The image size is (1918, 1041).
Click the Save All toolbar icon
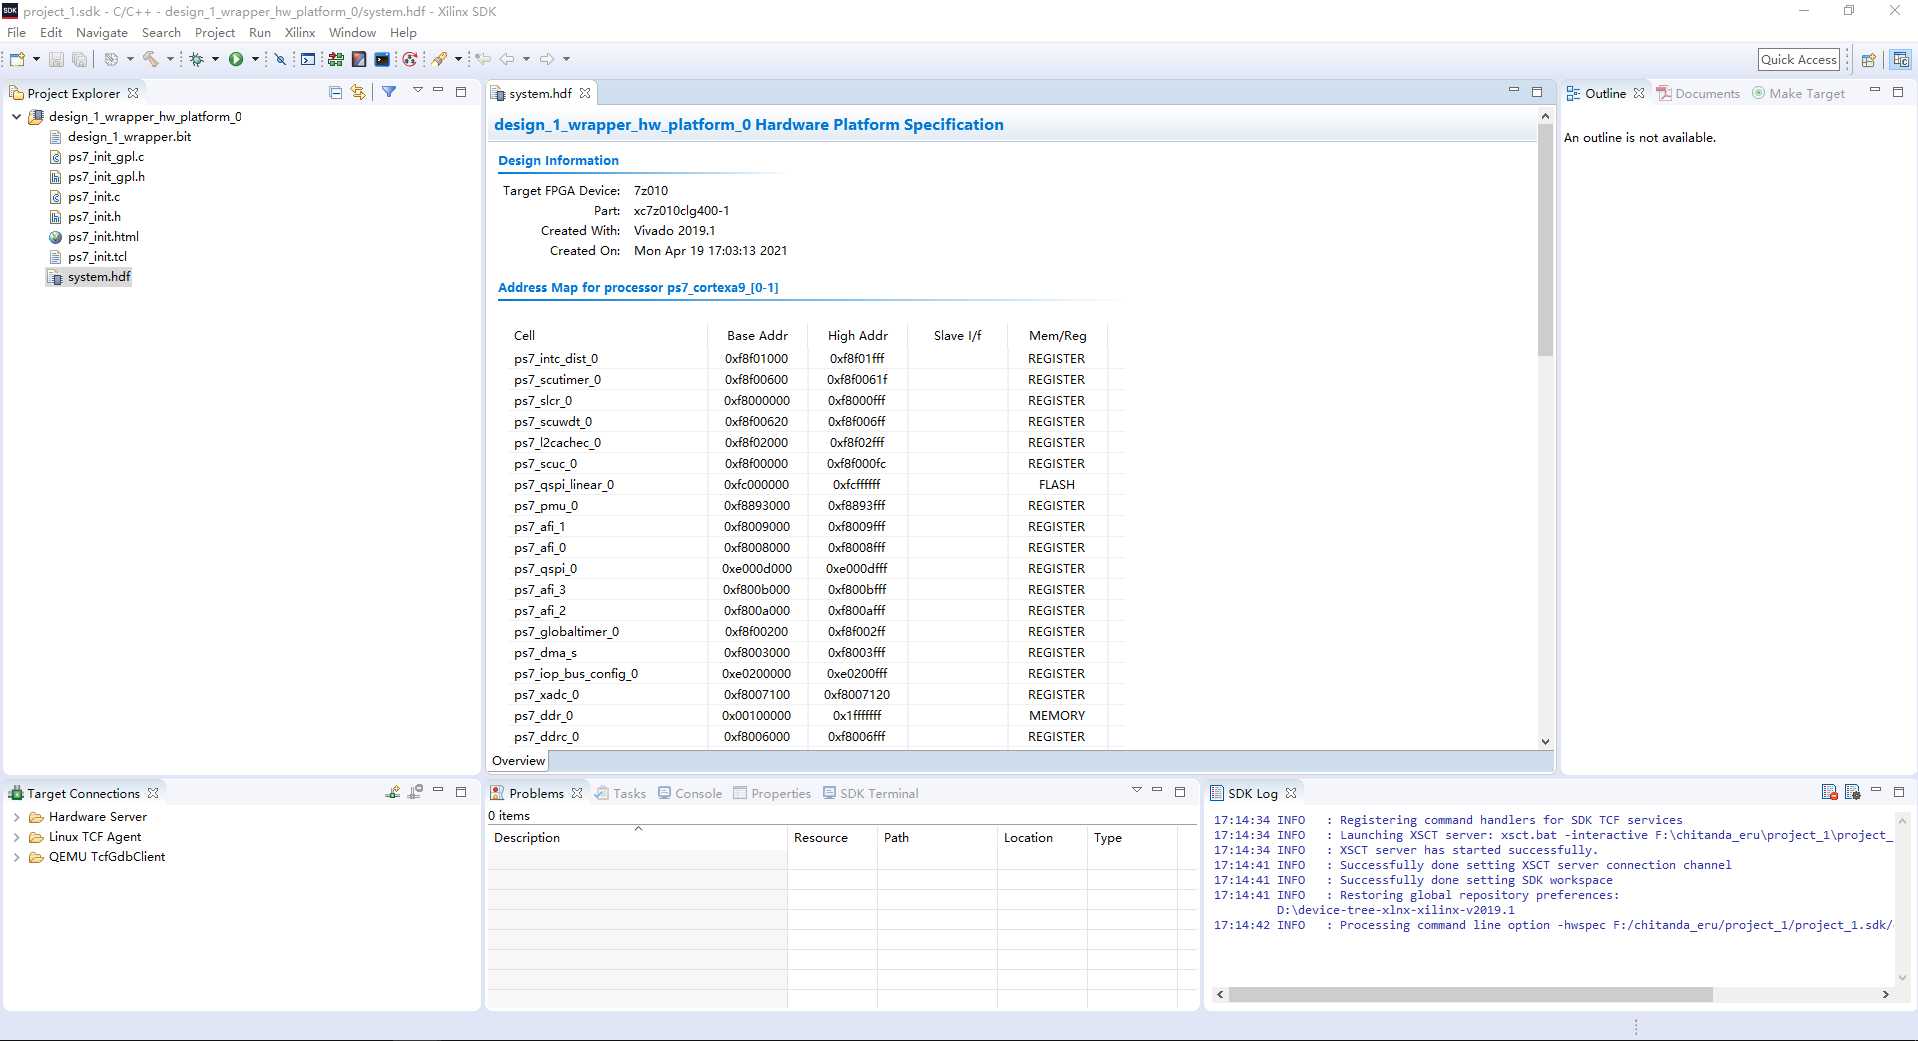click(79, 60)
